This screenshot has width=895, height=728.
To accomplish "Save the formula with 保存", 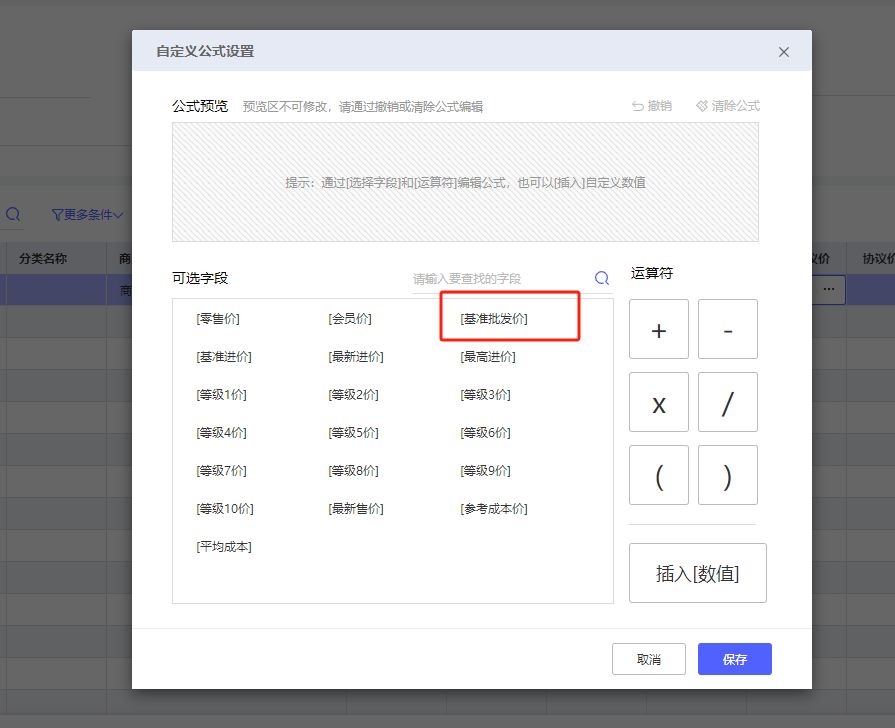I will 734,659.
